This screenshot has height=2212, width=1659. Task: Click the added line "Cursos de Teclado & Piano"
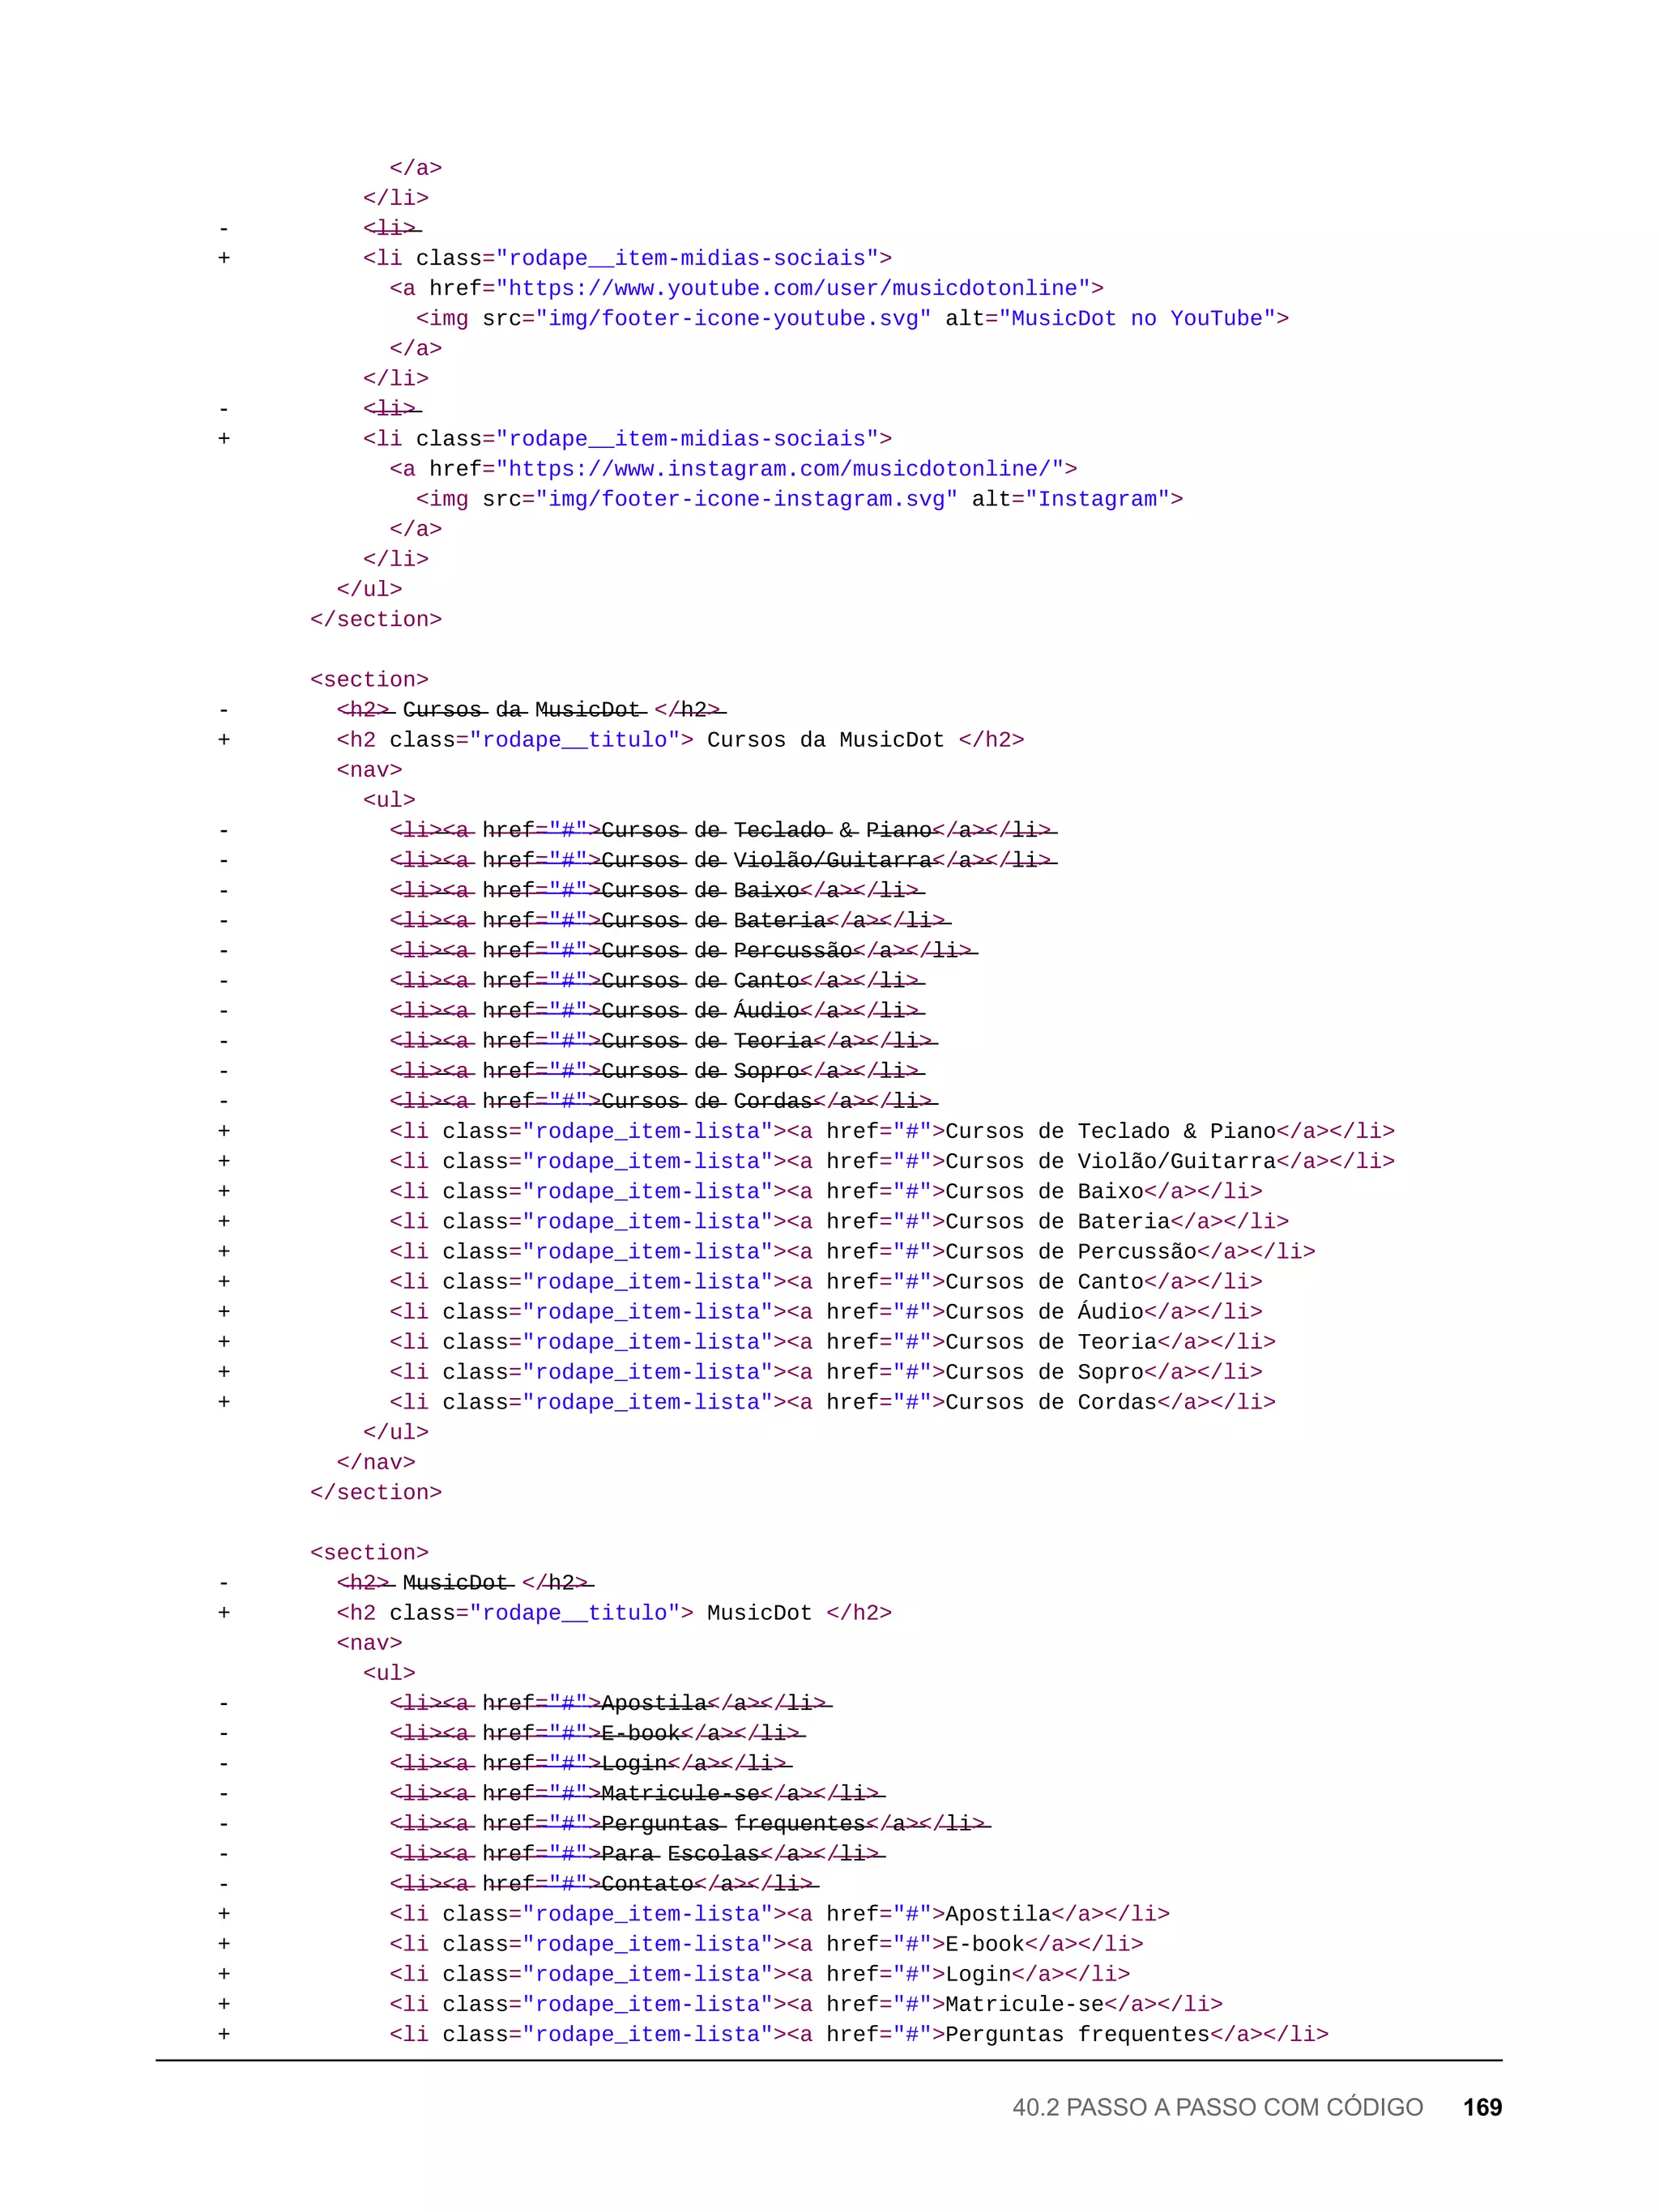(1110, 1131)
